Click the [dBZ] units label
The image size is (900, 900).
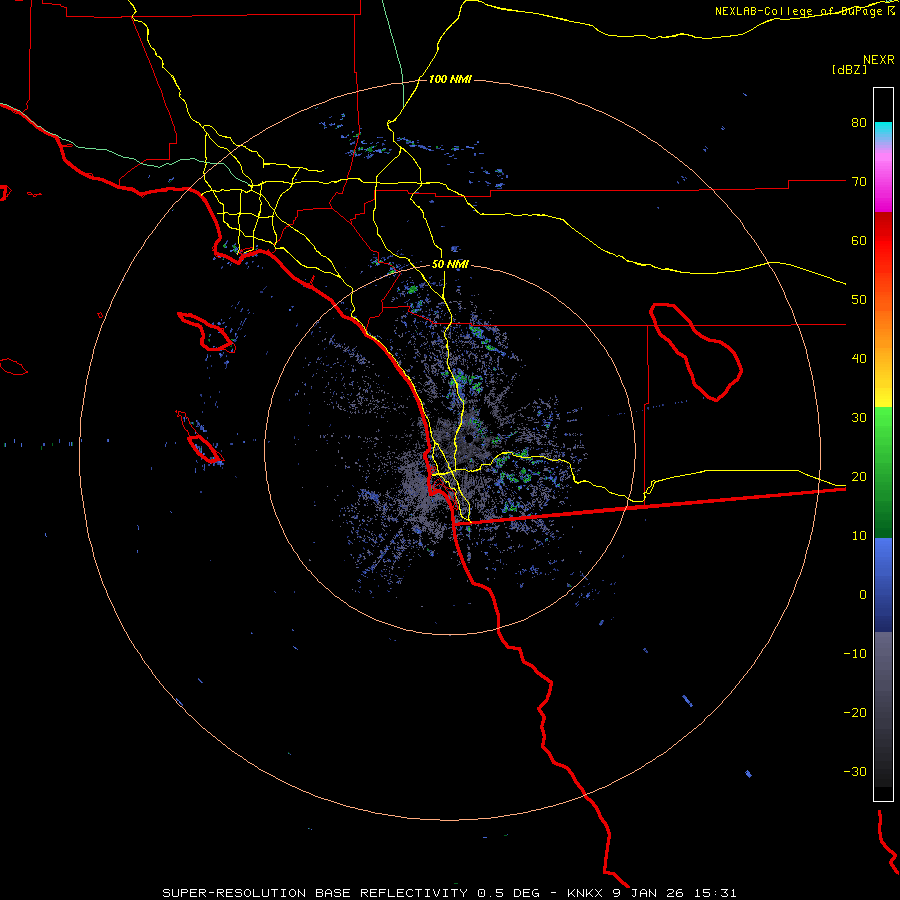coord(849,69)
